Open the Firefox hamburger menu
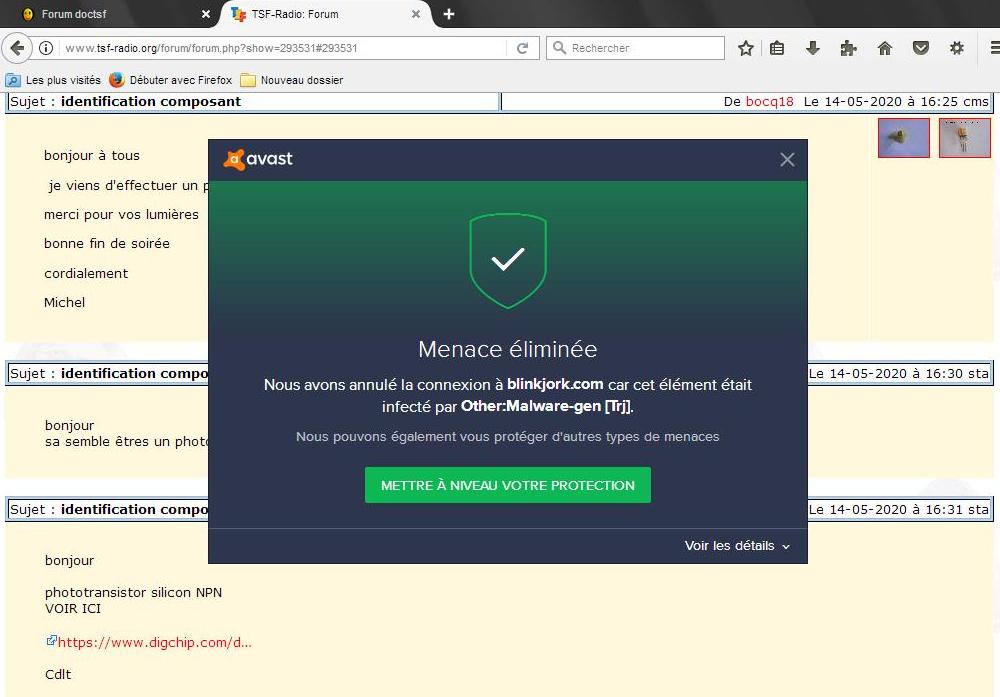The width and height of the screenshot is (1000, 697). point(992,48)
